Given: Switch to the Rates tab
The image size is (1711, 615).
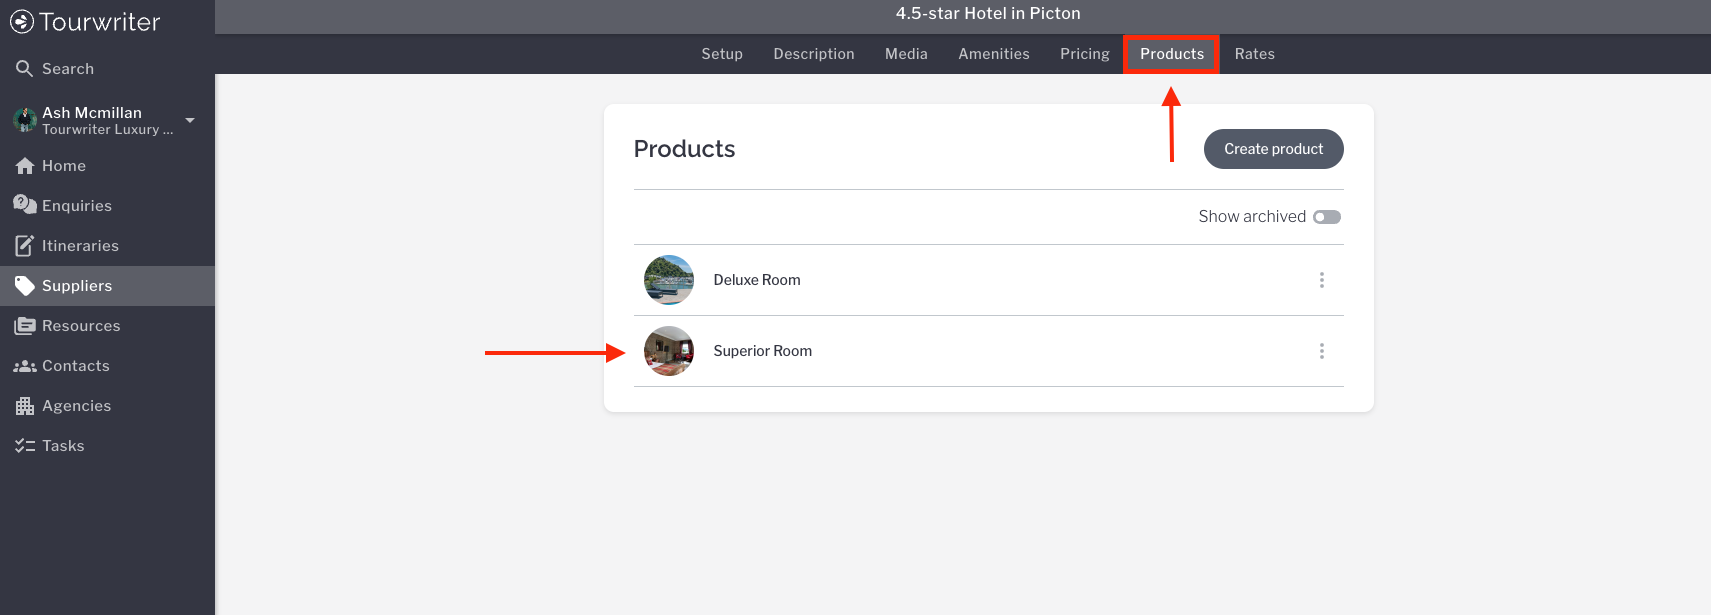Looking at the screenshot, I should pyautogui.click(x=1254, y=54).
